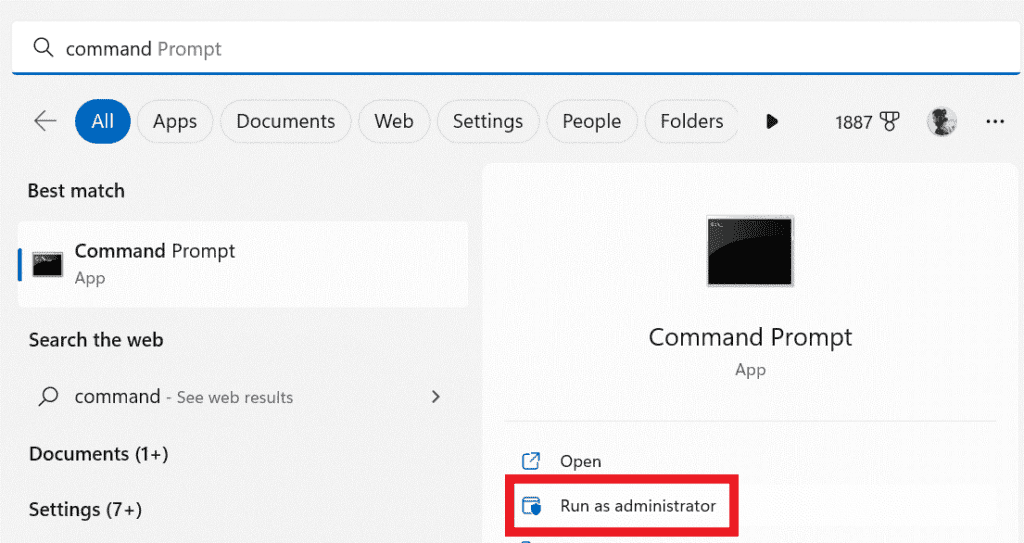Open the three-dot options menu
The height and width of the screenshot is (543, 1024).
point(995,122)
